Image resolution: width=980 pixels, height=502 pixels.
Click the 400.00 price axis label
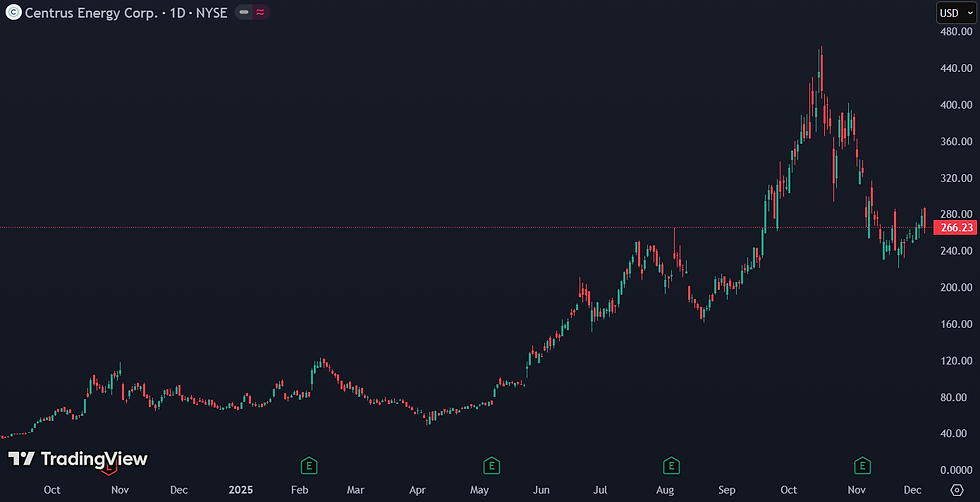956,104
